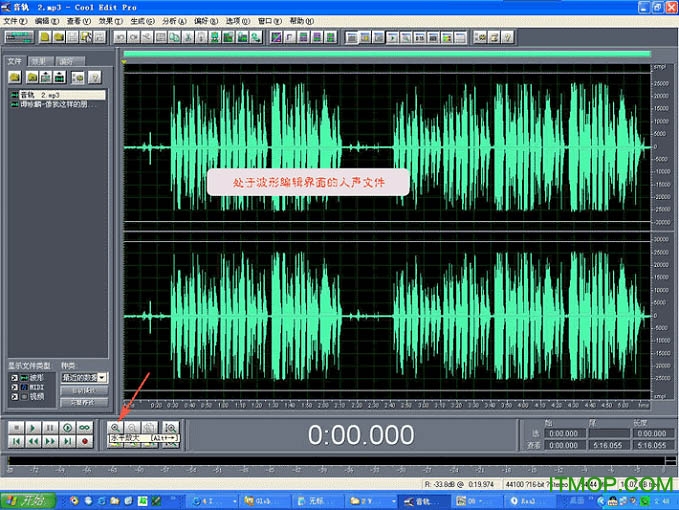Switch to the 效果 tab in left panel
This screenshot has height=510, width=679.
coord(40,61)
